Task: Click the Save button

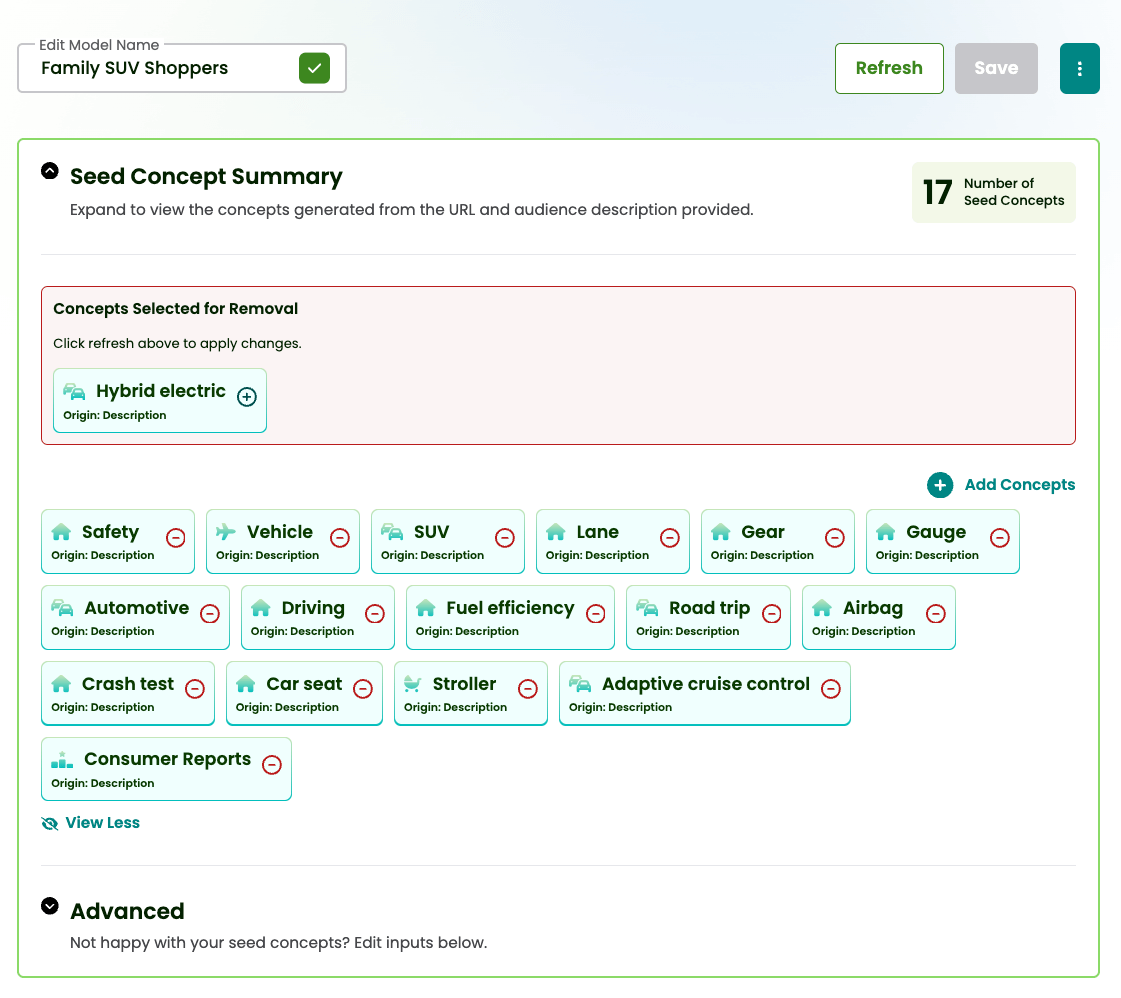Action: [996, 68]
